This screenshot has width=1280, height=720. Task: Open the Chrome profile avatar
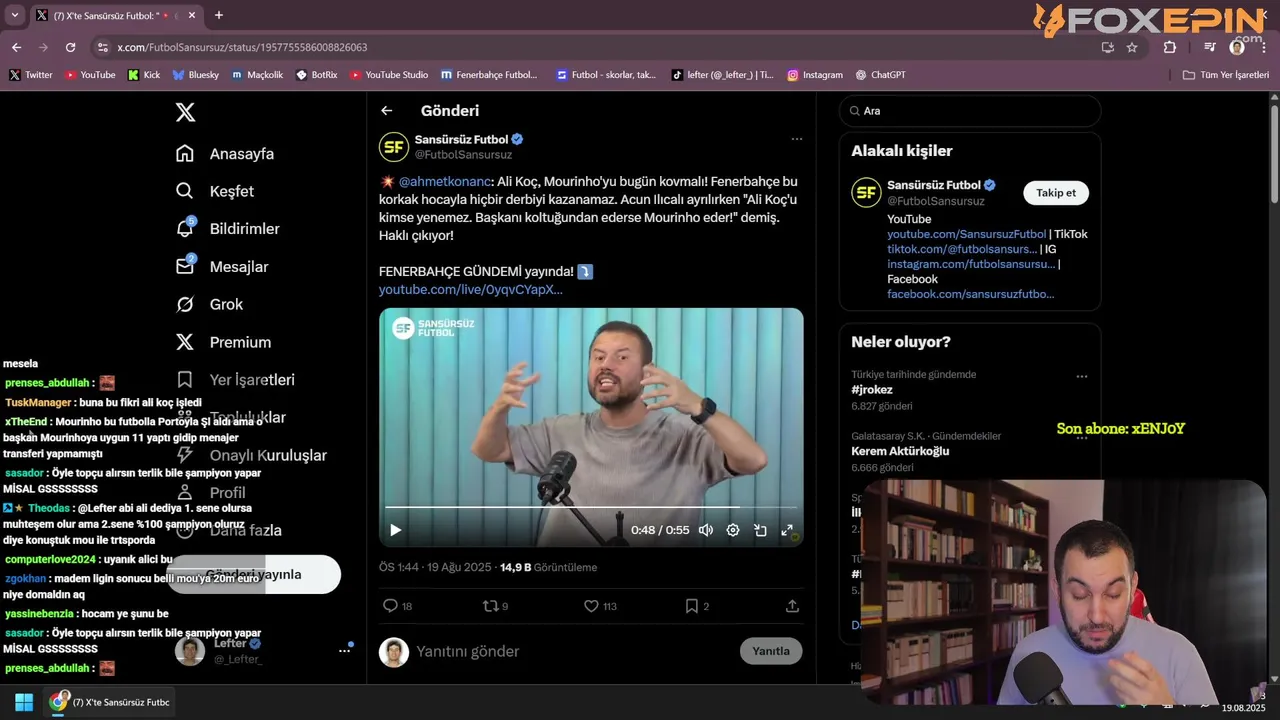click(x=1237, y=47)
